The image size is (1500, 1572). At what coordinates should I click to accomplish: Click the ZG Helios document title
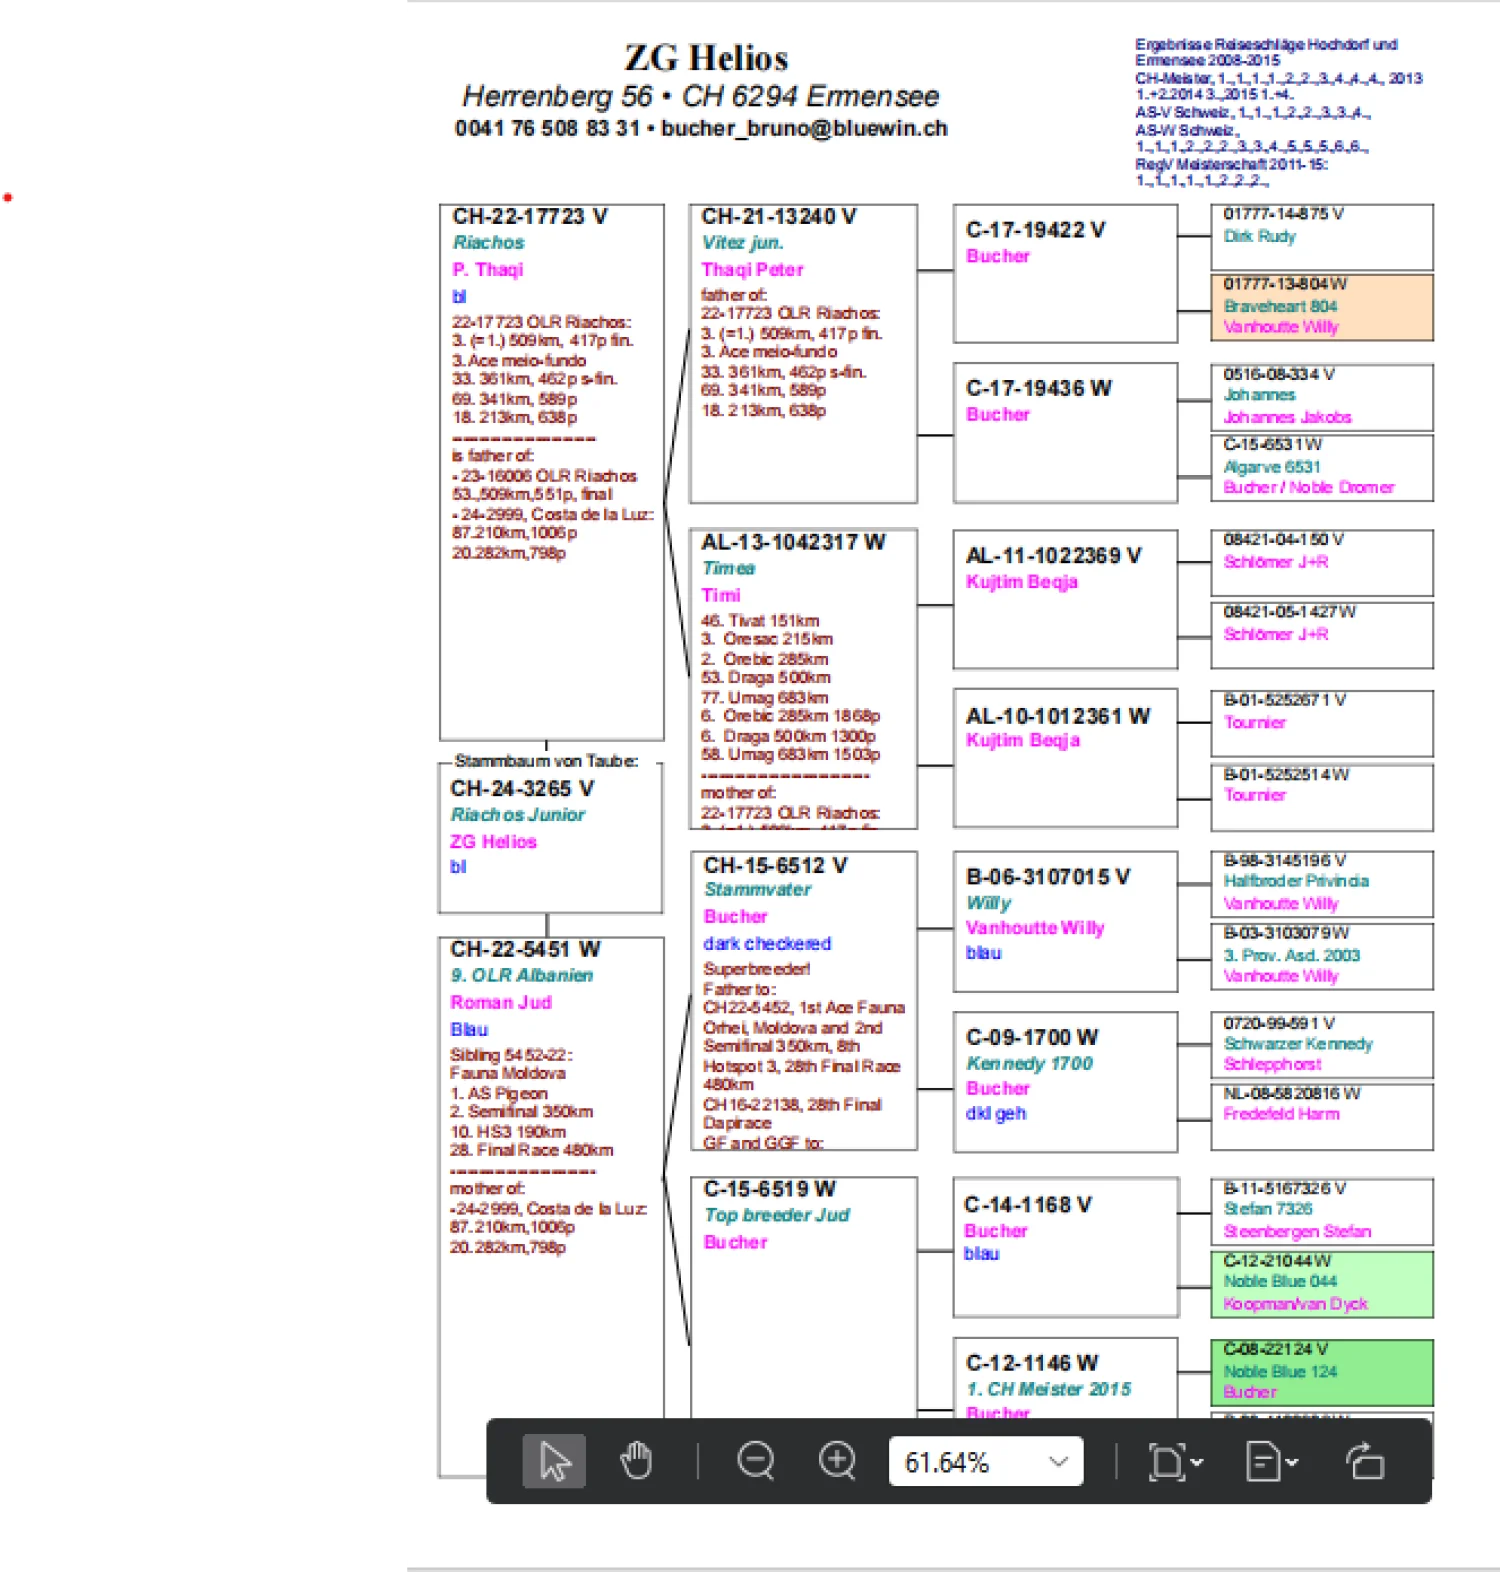(706, 58)
